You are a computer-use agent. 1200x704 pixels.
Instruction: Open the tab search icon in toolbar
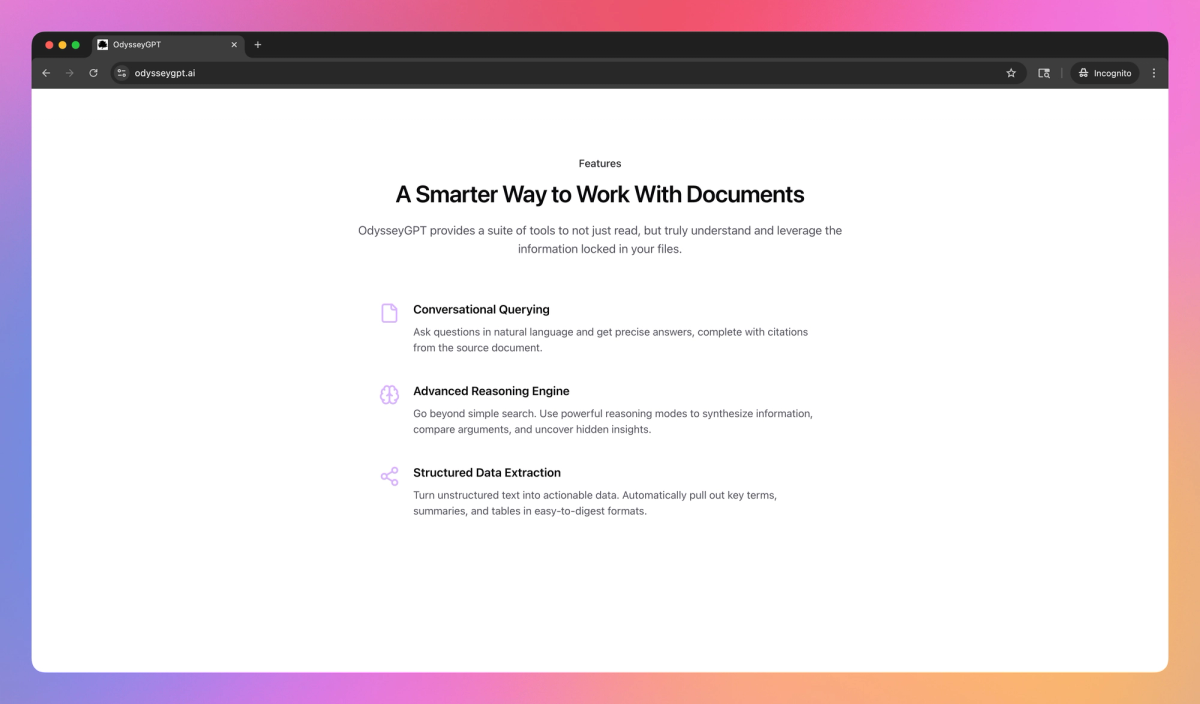coord(1044,73)
